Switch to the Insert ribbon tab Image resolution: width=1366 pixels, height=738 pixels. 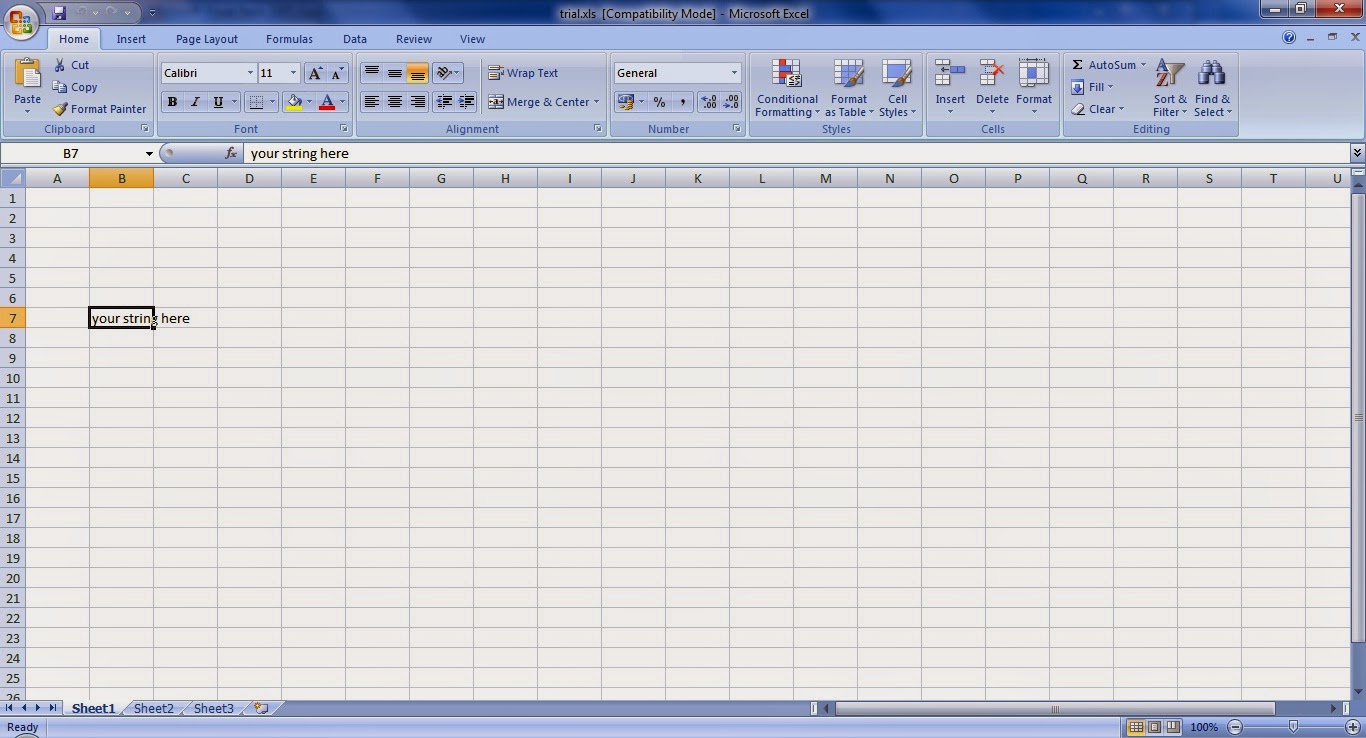[x=131, y=39]
